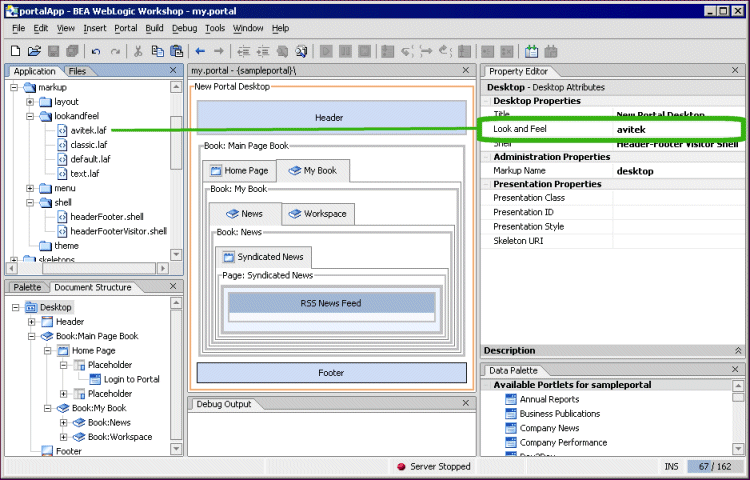Image resolution: width=750 pixels, height=480 pixels.
Task: Click Data Palette scrollbar down arrow
Action: (x=738, y=448)
